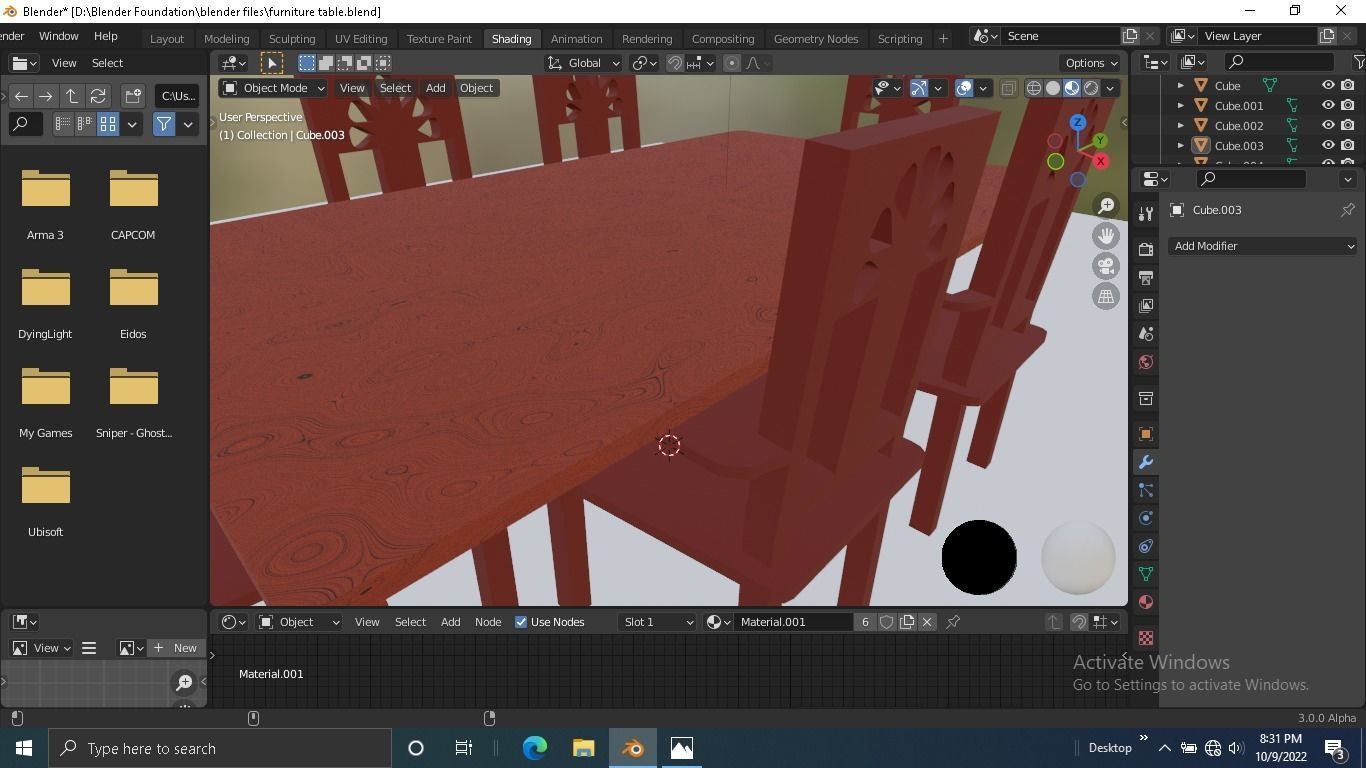Open the CAPCOM folder
This screenshot has height=768, width=1366.
133,204
